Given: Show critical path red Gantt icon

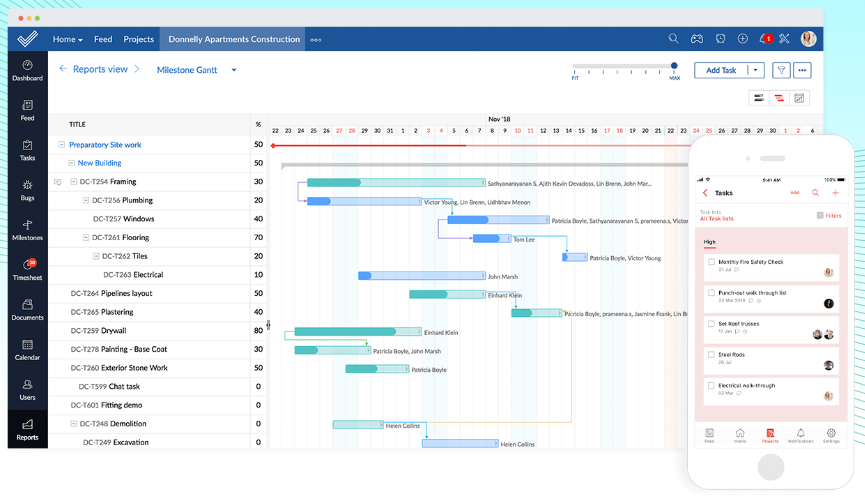Looking at the screenshot, I should (778, 98).
